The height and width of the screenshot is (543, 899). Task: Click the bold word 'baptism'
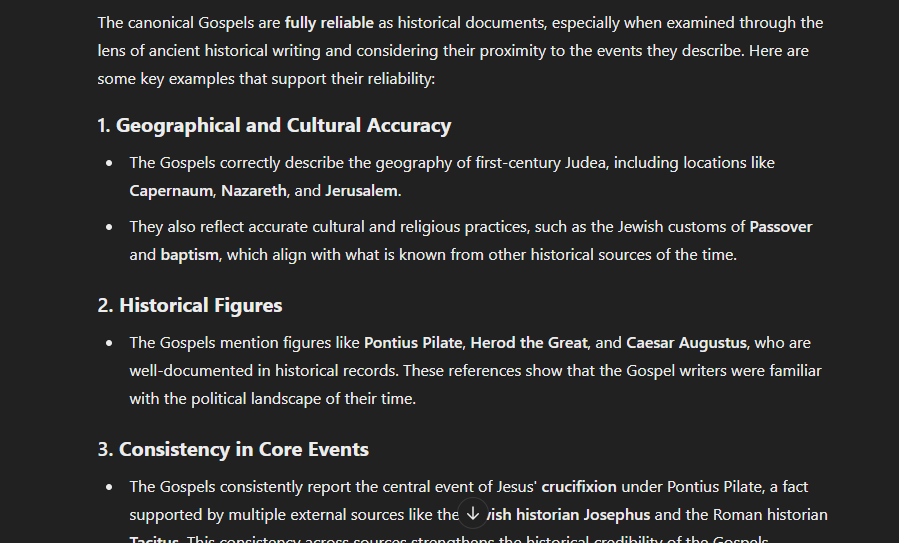tap(189, 255)
